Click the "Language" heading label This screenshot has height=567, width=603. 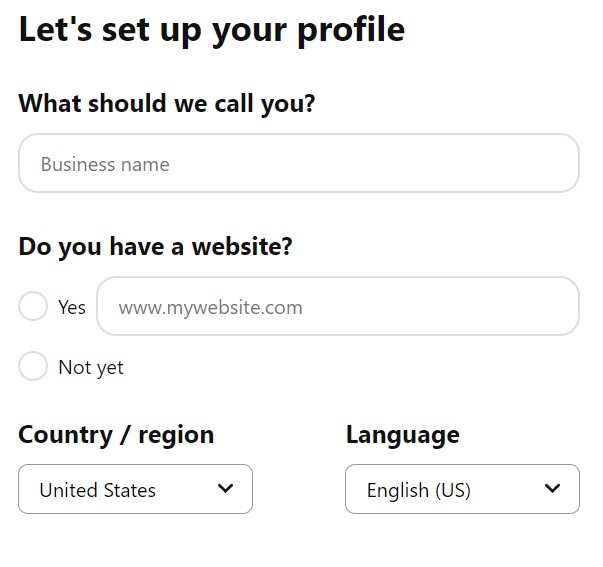pyautogui.click(x=403, y=436)
